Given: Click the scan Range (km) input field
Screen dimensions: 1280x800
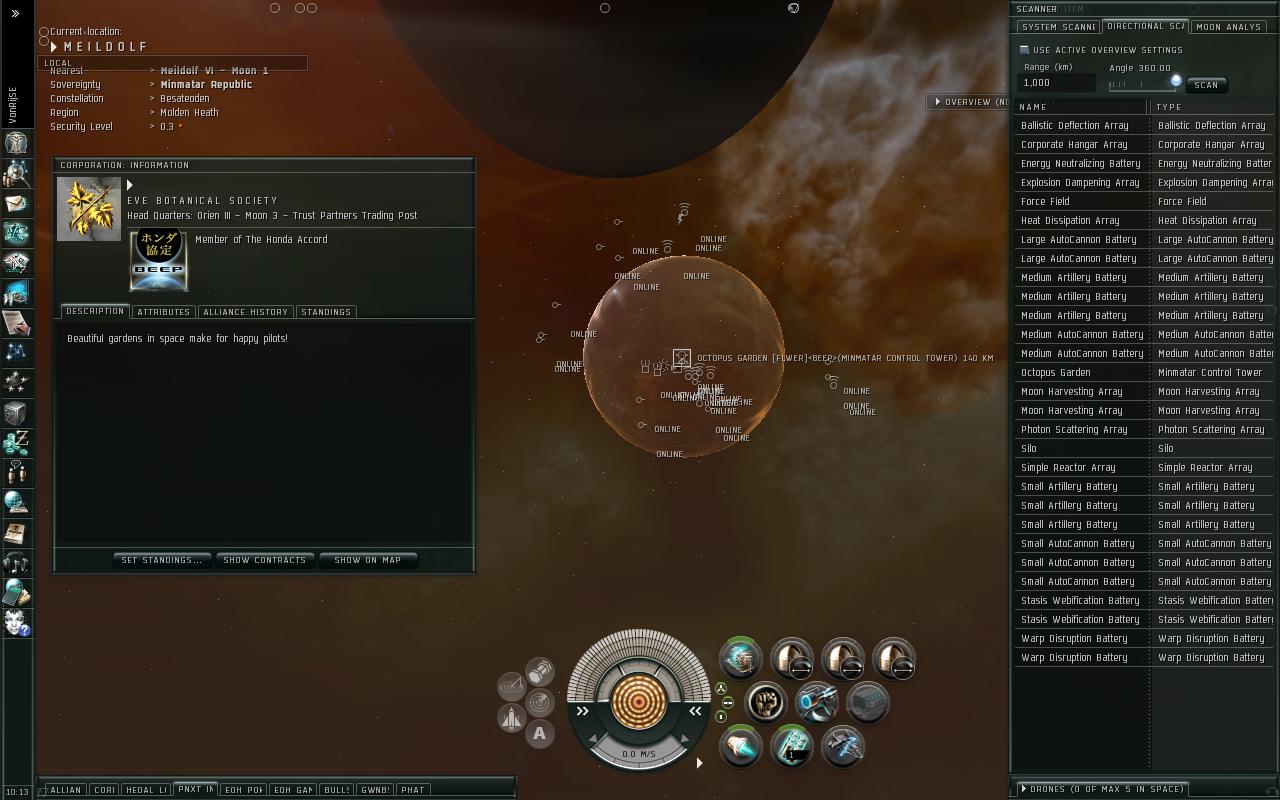Looking at the screenshot, I should tap(1056, 83).
